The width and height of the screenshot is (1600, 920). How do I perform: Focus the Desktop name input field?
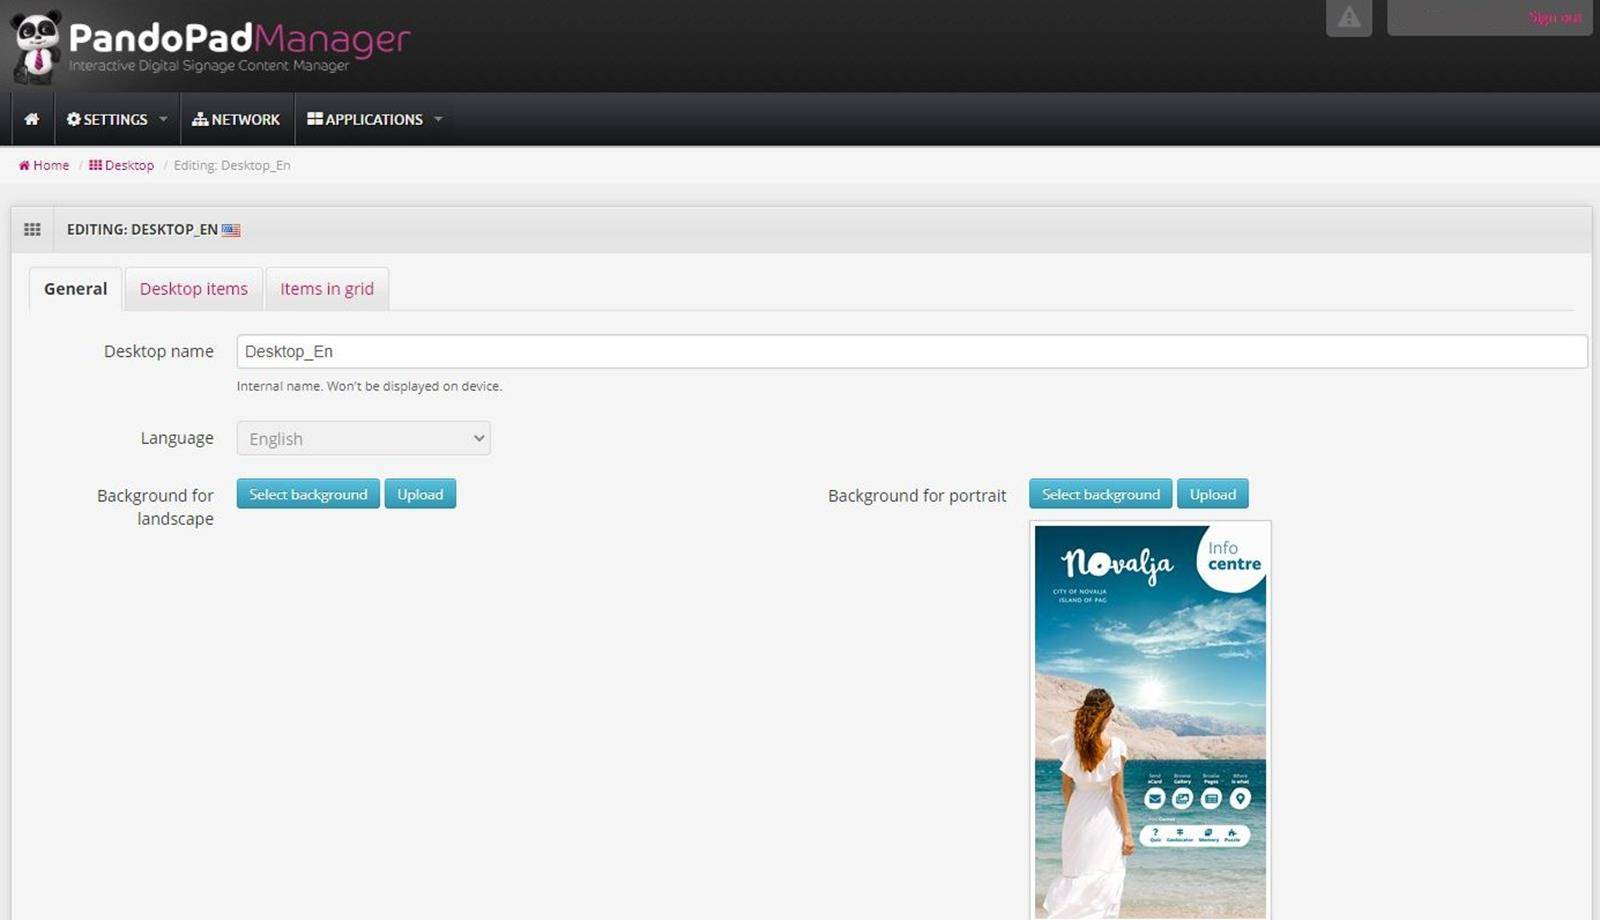click(x=912, y=351)
